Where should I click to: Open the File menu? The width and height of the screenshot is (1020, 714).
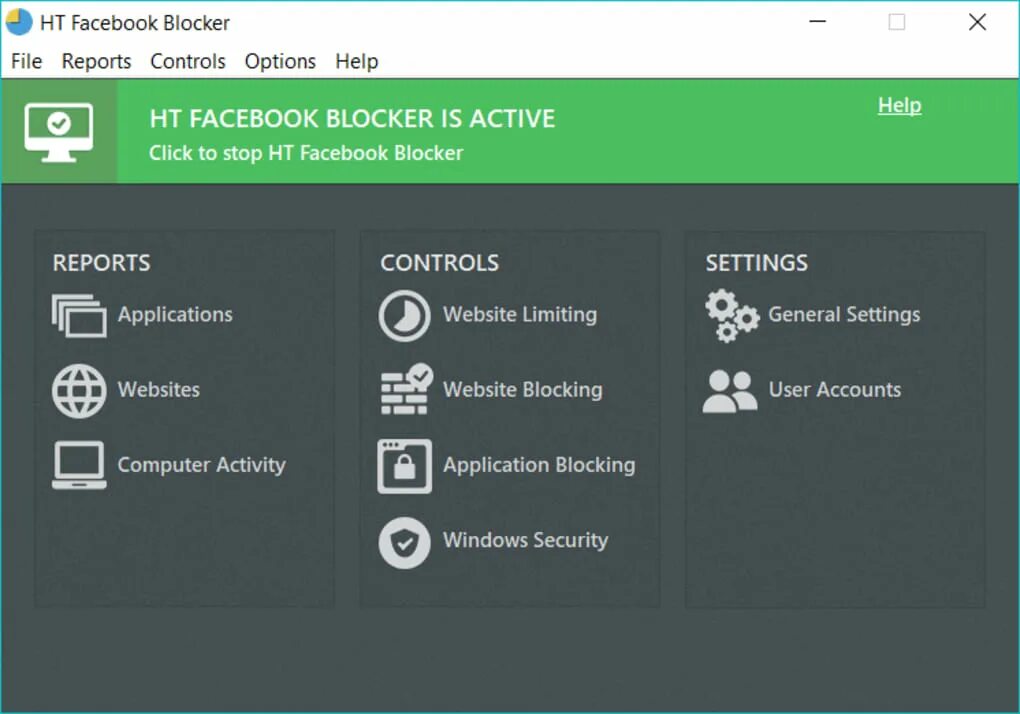[27, 61]
